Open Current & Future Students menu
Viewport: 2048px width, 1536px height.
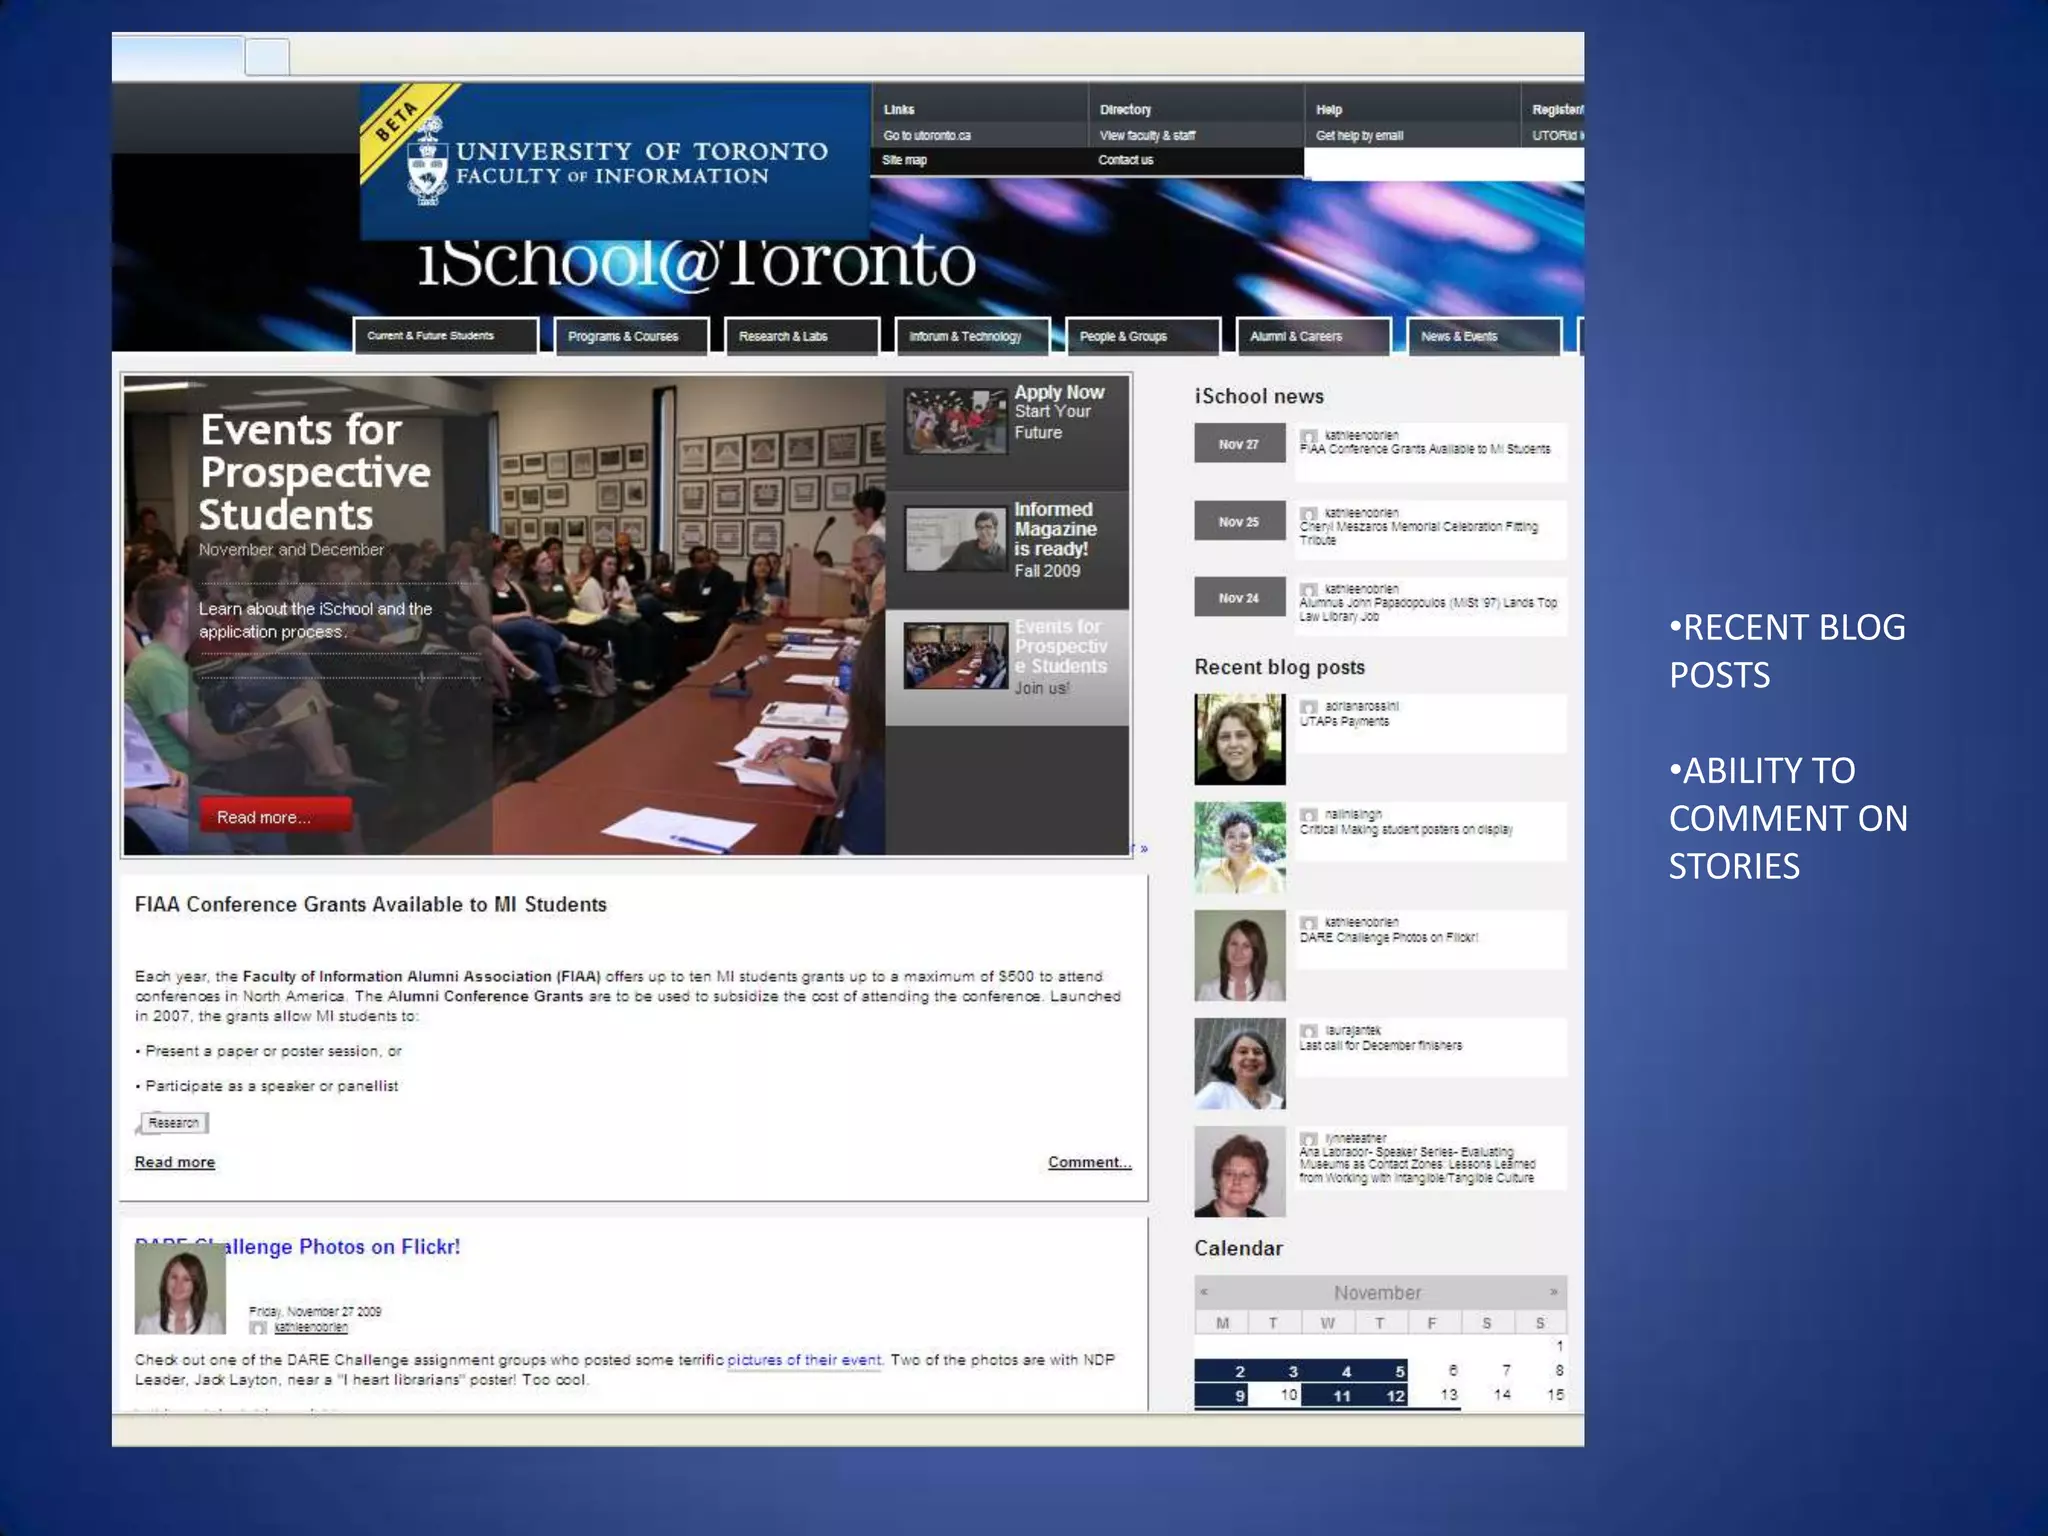tap(445, 336)
